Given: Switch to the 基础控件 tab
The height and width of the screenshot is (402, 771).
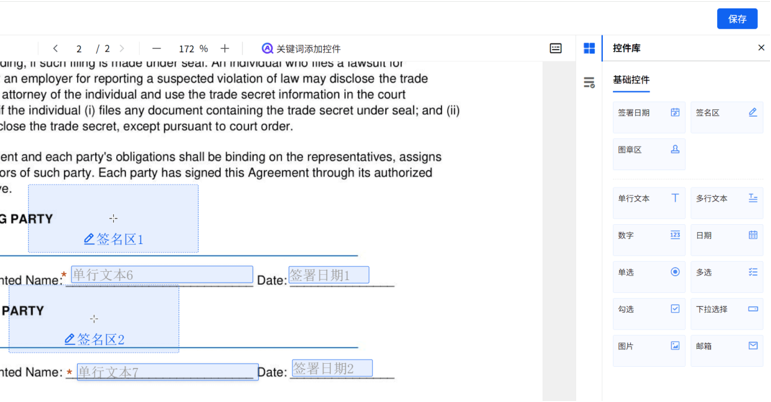Looking at the screenshot, I should click(631, 80).
